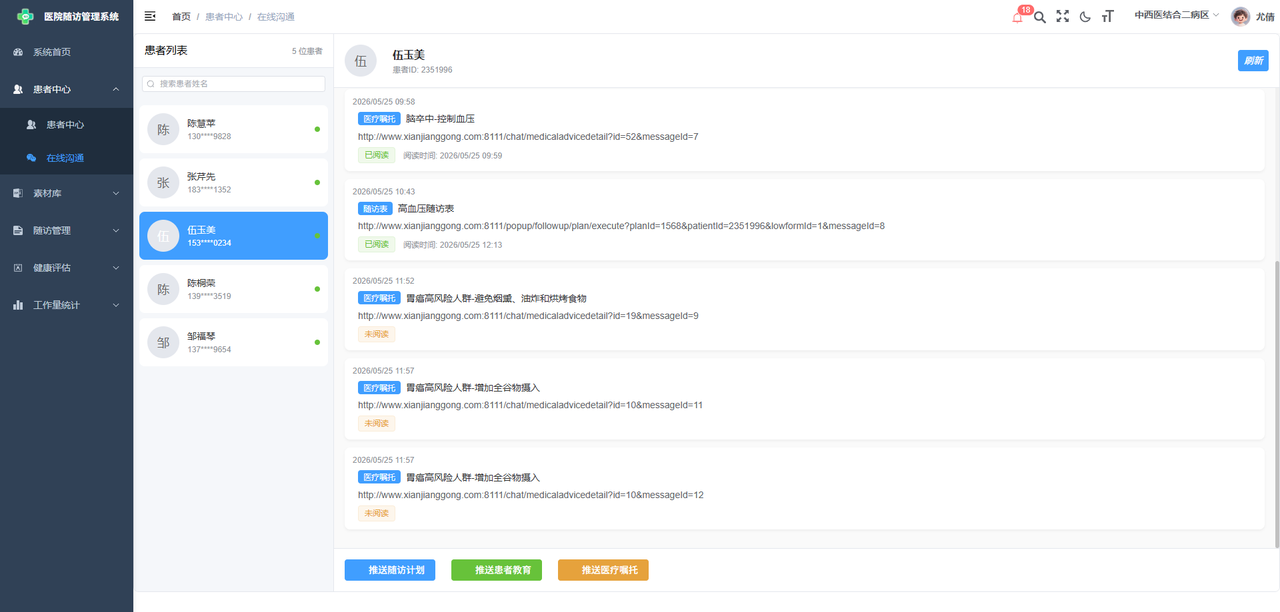Click 推送医疗嘱托 button
The height and width of the screenshot is (612, 1280).
[x=603, y=570]
